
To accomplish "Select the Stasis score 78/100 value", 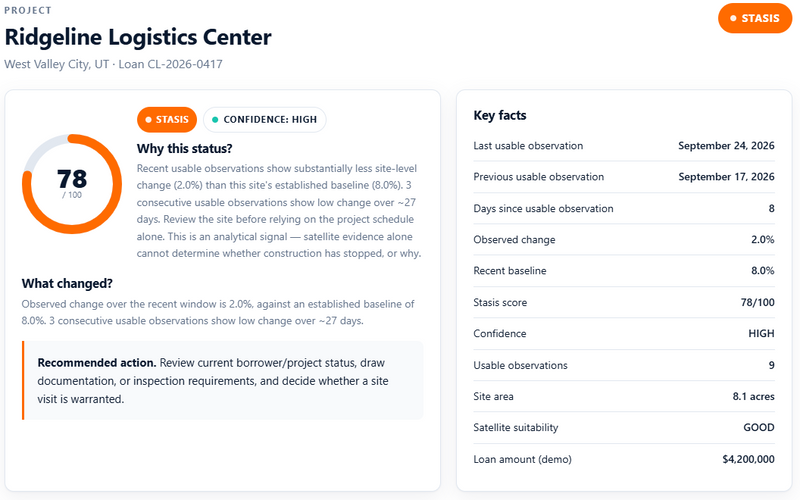I will (x=757, y=303).
